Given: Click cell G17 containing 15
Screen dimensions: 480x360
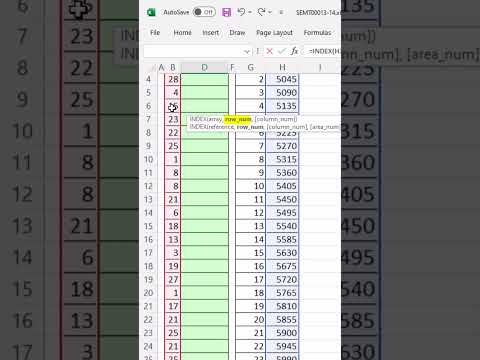Looking at the screenshot, I should click(x=251, y=253).
